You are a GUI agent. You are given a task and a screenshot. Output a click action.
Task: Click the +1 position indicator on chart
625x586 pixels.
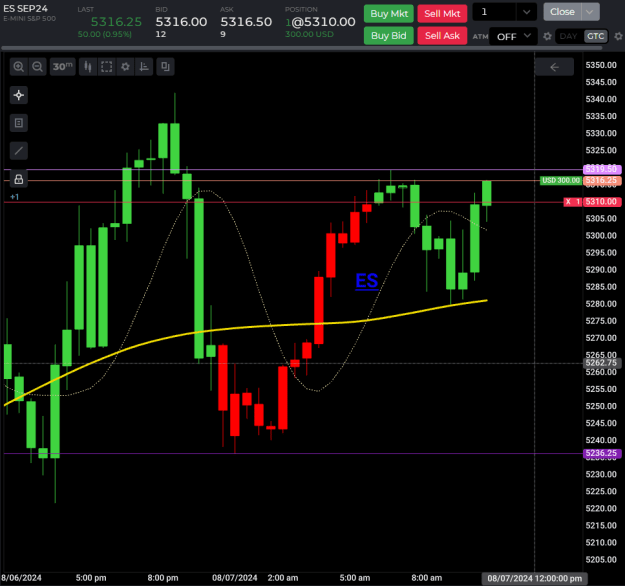coord(14,197)
